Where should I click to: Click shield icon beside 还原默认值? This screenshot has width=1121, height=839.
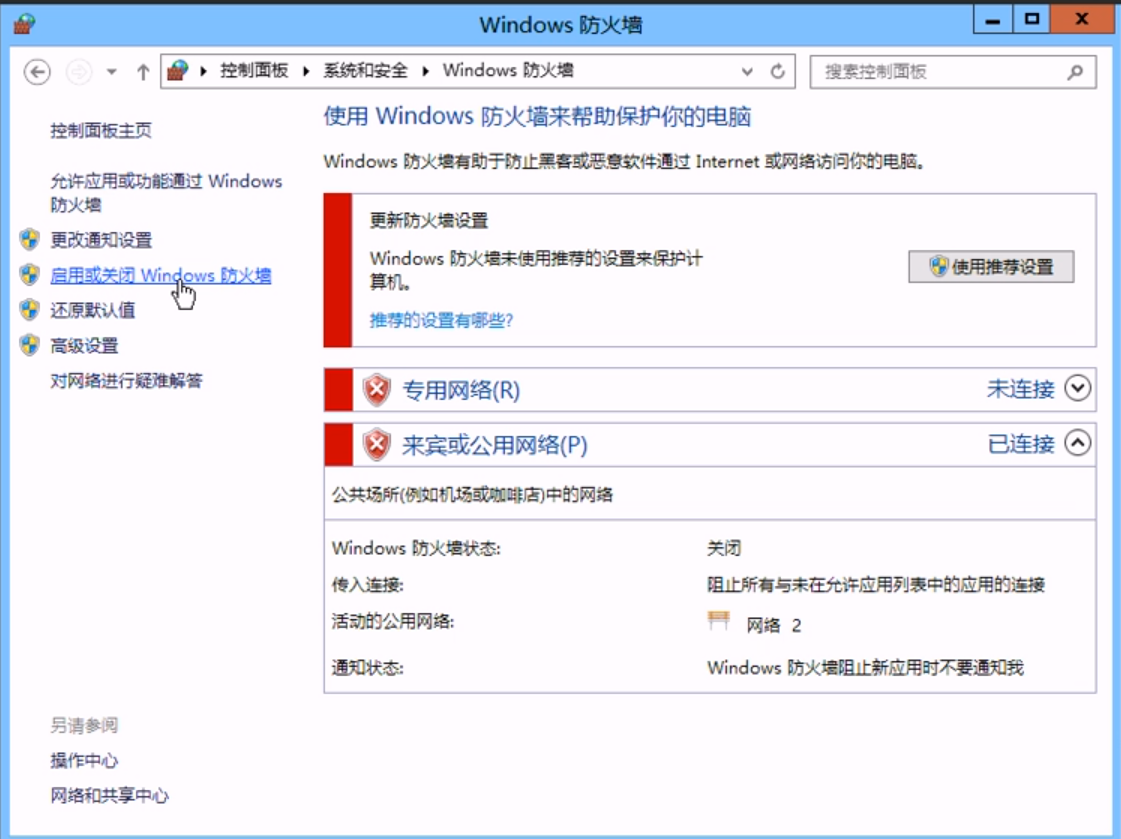[29, 309]
